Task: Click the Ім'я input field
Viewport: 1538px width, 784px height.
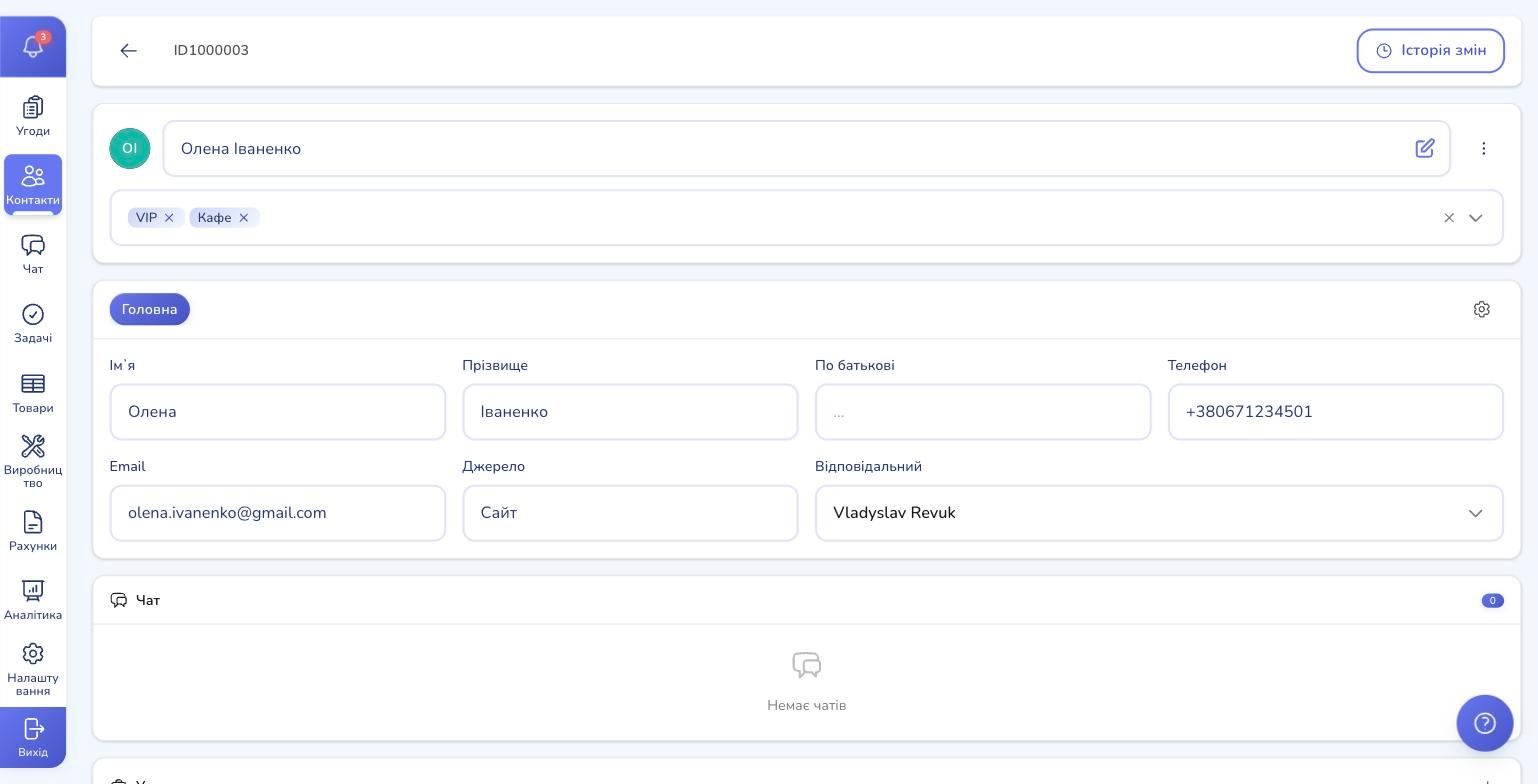Action: coord(278,412)
